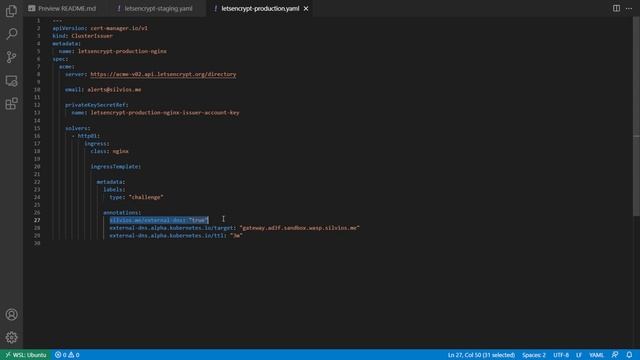Screen dimensions: 640x360
Task: Click 'ingressTemplate:' key
Action: pos(116,167)
